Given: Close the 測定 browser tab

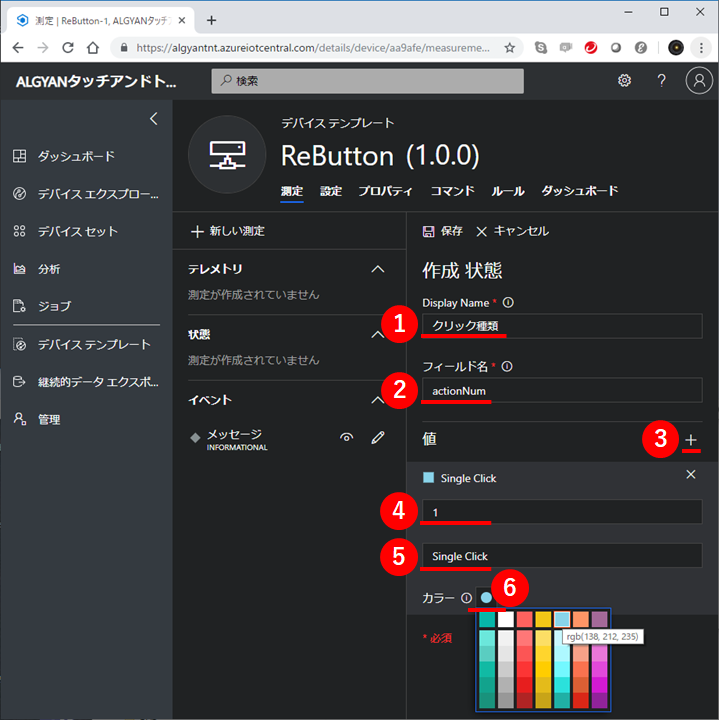Looking at the screenshot, I should pos(182,20).
